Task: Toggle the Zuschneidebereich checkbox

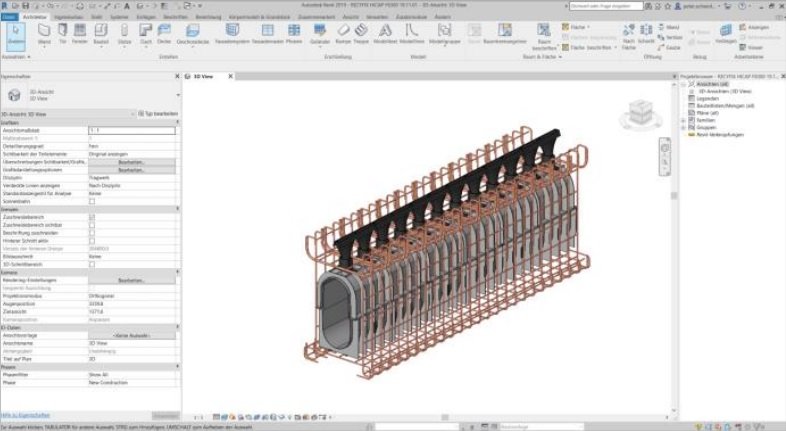Action: click(92, 217)
